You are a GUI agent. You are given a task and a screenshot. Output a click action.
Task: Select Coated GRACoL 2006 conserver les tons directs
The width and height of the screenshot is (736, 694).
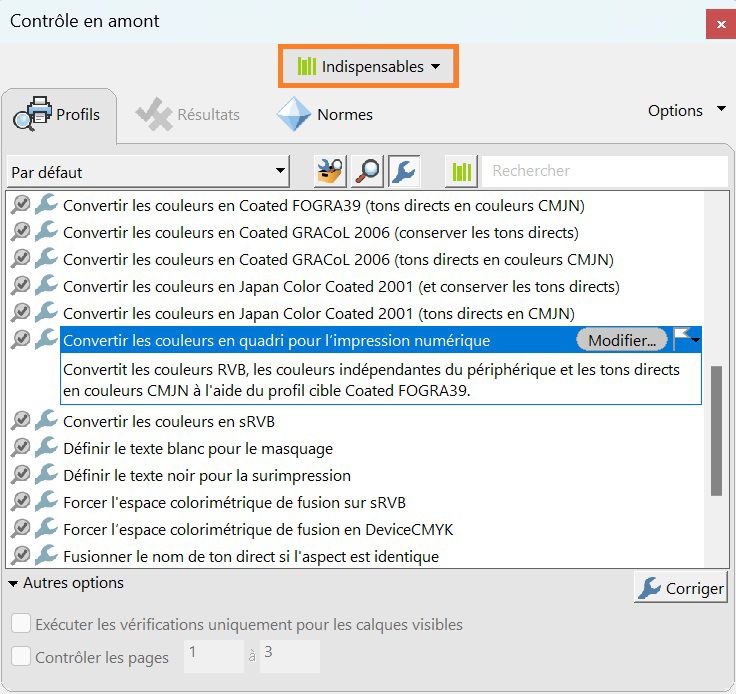click(x=321, y=233)
